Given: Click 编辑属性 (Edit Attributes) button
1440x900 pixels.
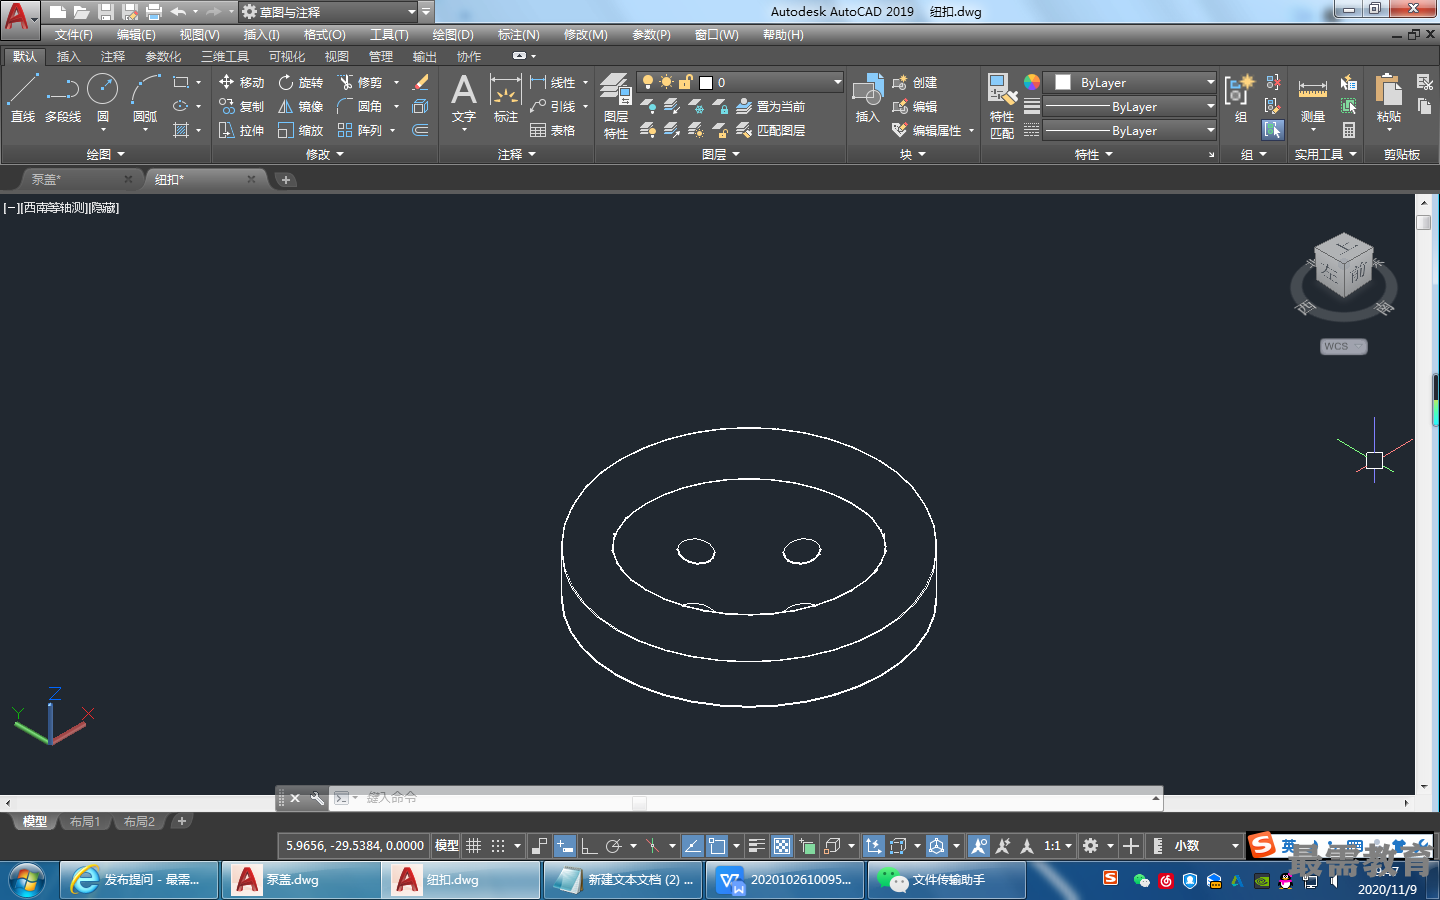Looking at the screenshot, I should tap(927, 130).
